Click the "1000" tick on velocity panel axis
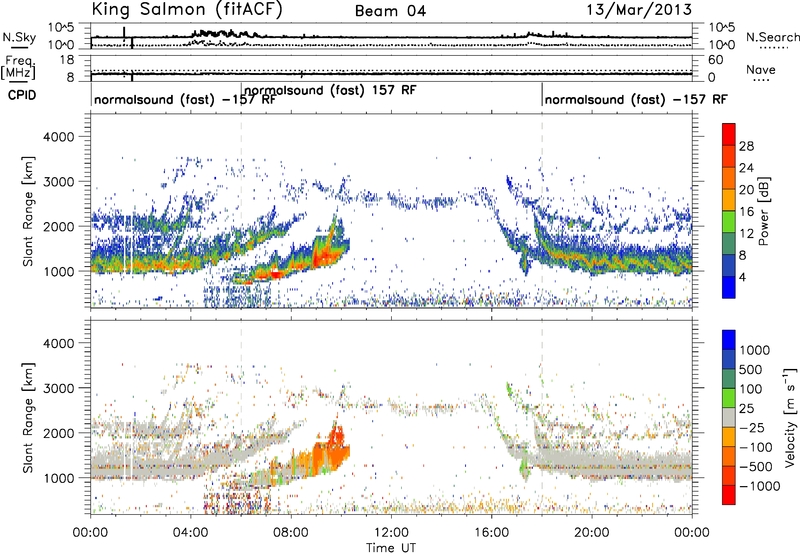The width and height of the screenshot is (800, 554). (x=58, y=478)
